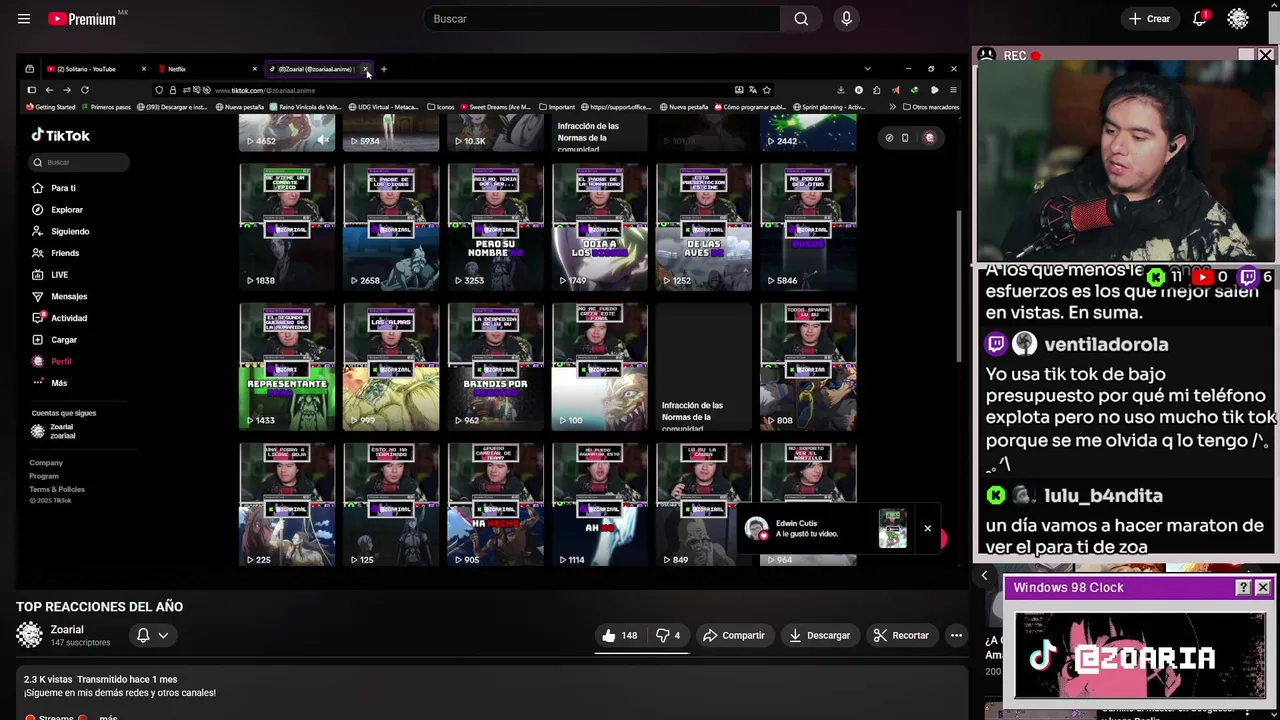The height and width of the screenshot is (720, 1280).
Task: Expand 'Más' in TikTok sidebar
Action: 50,383
